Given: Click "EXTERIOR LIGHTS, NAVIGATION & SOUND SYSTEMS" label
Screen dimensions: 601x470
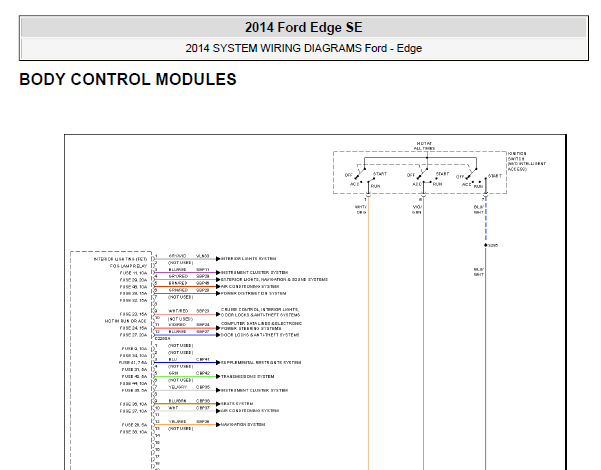Looking at the screenshot, I should (274, 279).
